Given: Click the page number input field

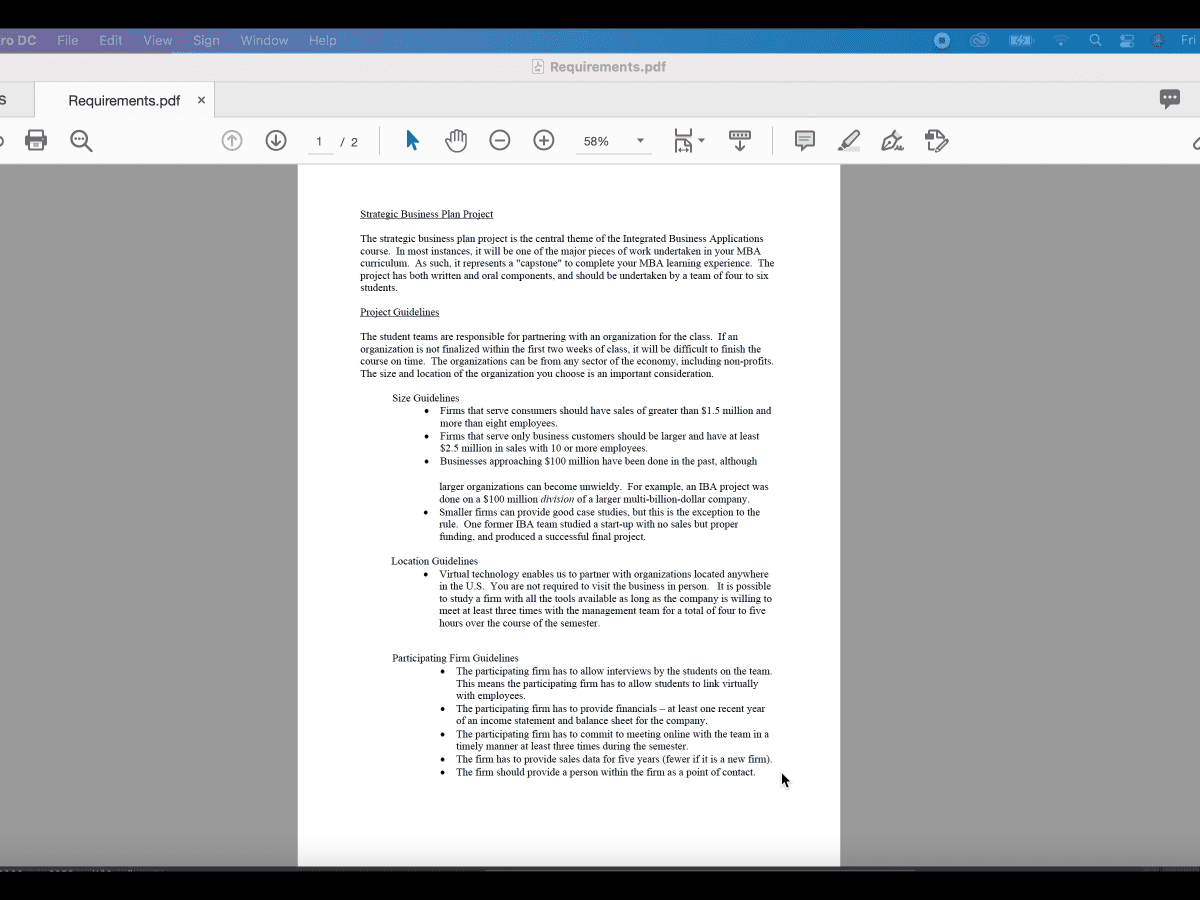Looking at the screenshot, I should coord(320,142).
